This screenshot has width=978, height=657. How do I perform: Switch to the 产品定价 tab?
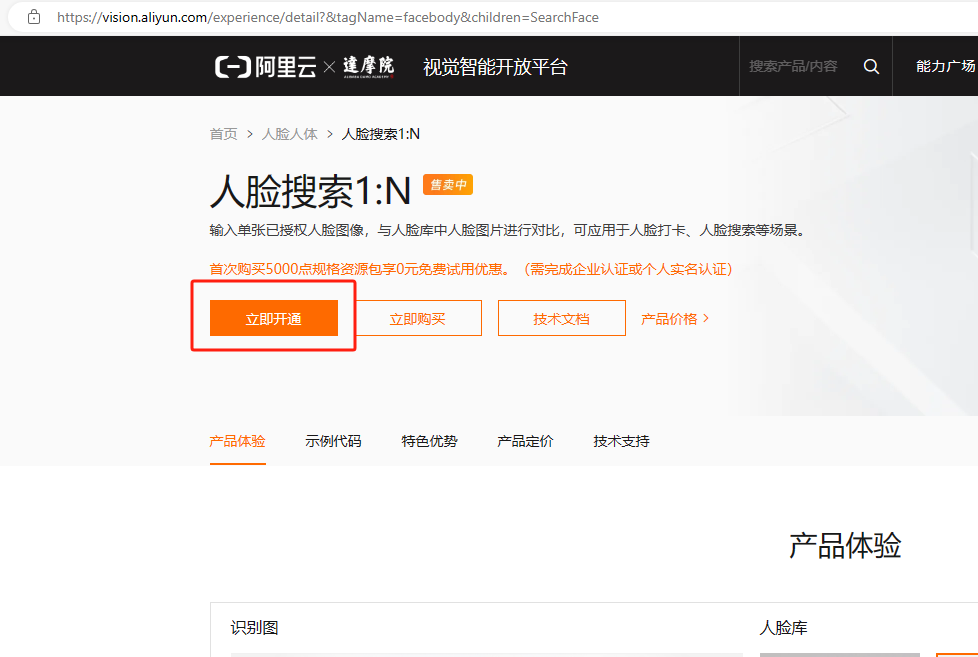click(x=525, y=441)
